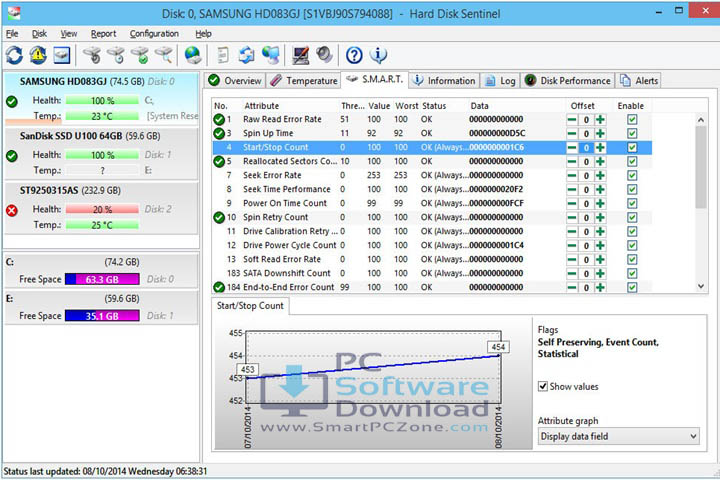The image size is (720, 480).
Task: Select the Drive Power Cycle Count row
Action: coord(432,246)
